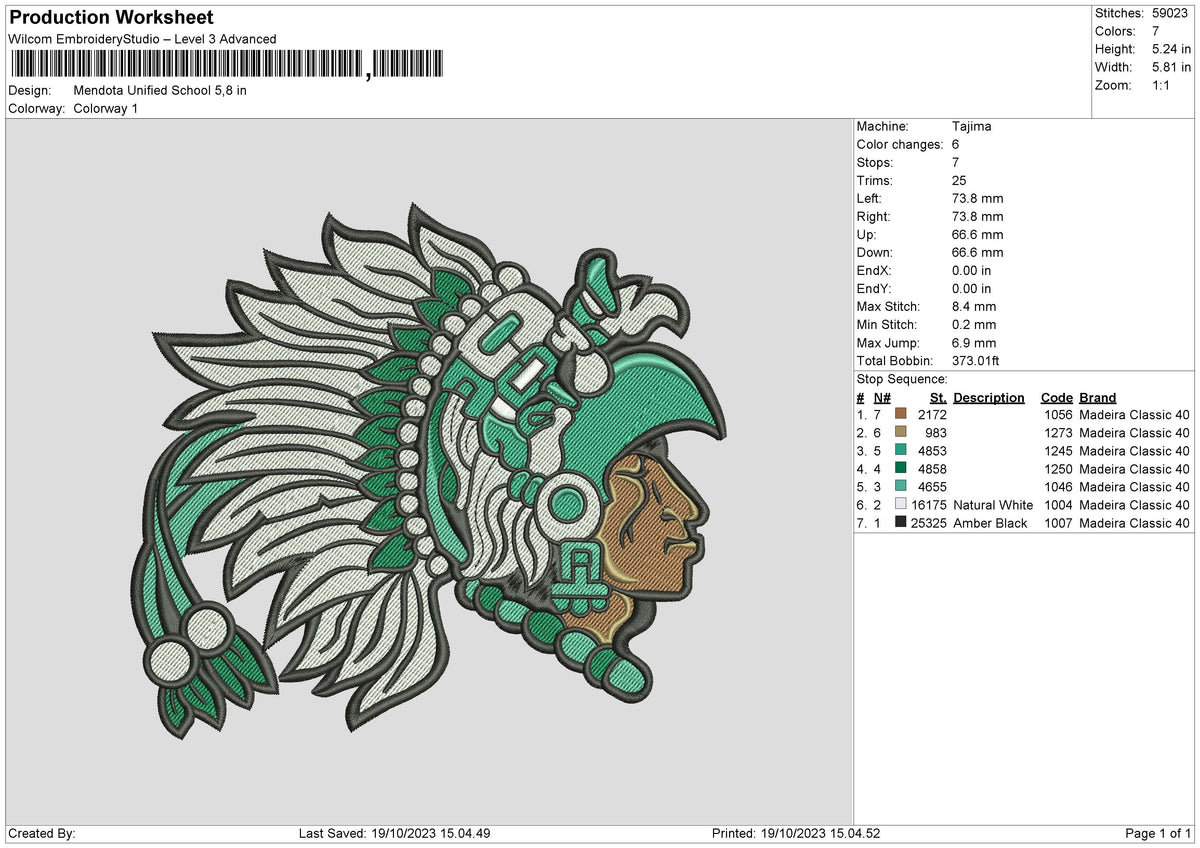Click the barcode below the software title
The width and height of the screenshot is (1200, 848).
[226, 67]
